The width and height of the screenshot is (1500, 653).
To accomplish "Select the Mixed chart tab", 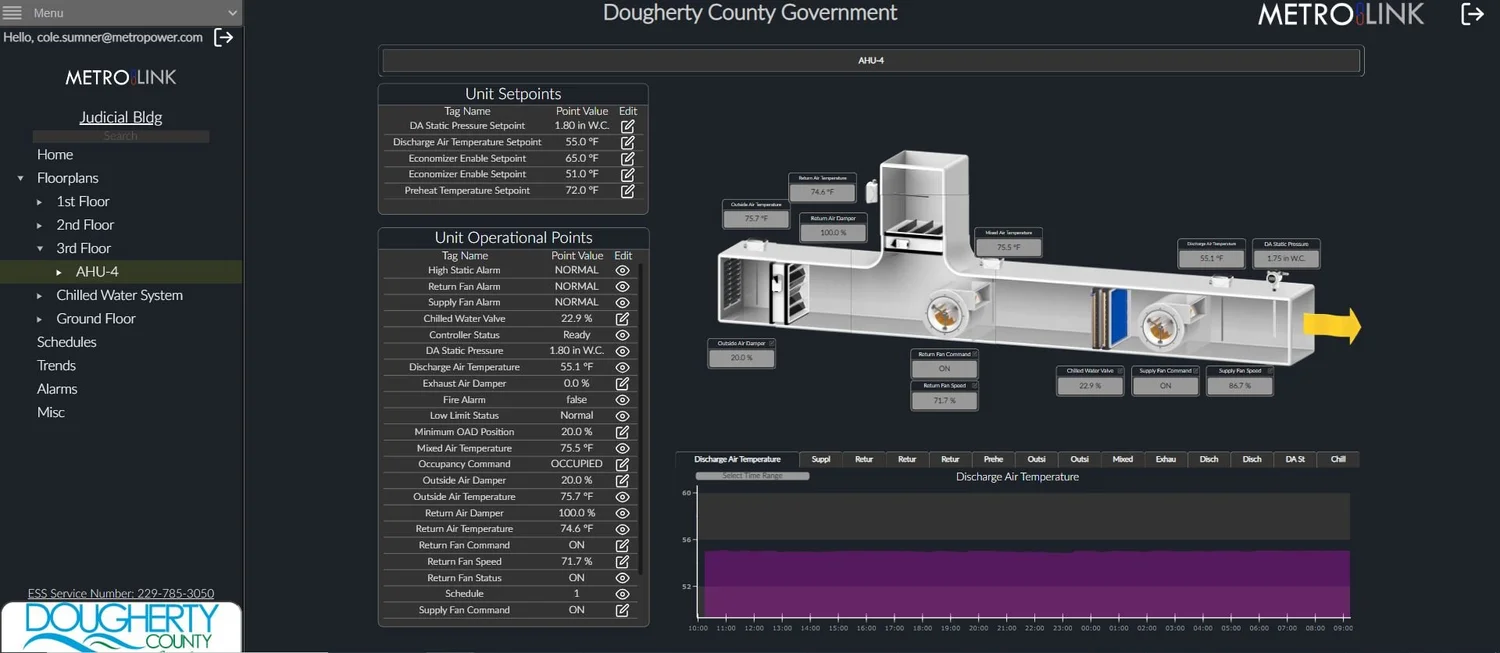I will [1121, 459].
